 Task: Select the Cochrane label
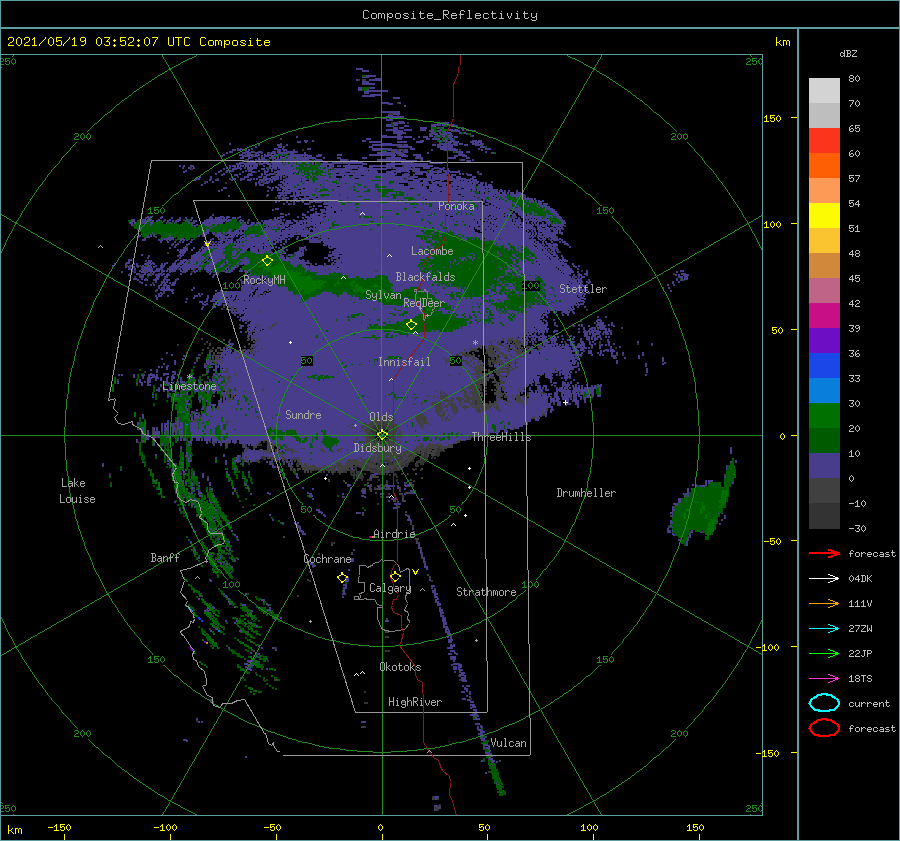[x=327, y=559]
